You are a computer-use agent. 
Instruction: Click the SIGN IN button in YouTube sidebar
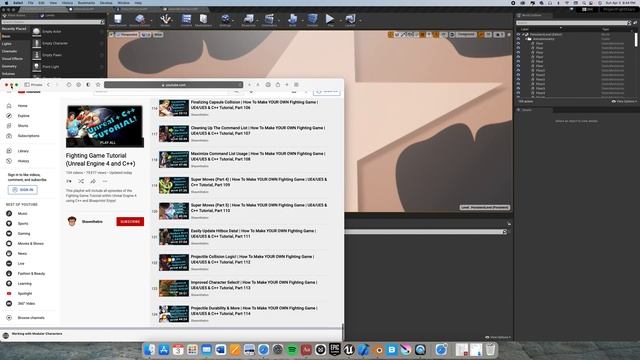click(22, 190)
